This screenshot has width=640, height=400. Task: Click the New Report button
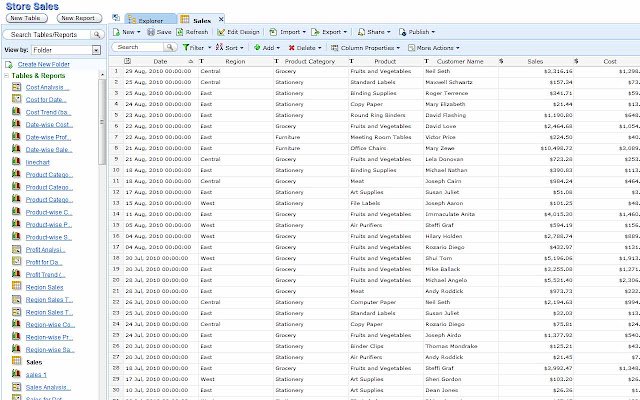(79, 18)
